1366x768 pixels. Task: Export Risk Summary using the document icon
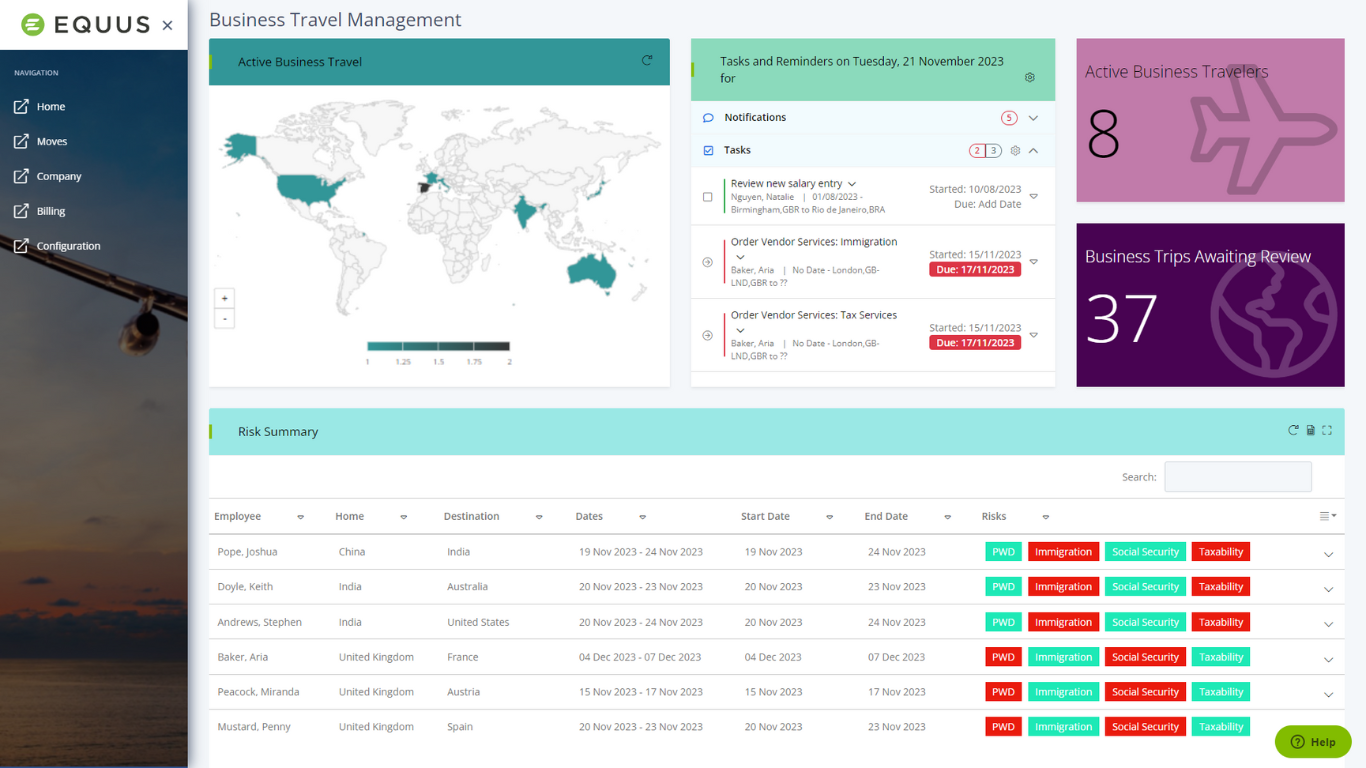point(1310,431)
